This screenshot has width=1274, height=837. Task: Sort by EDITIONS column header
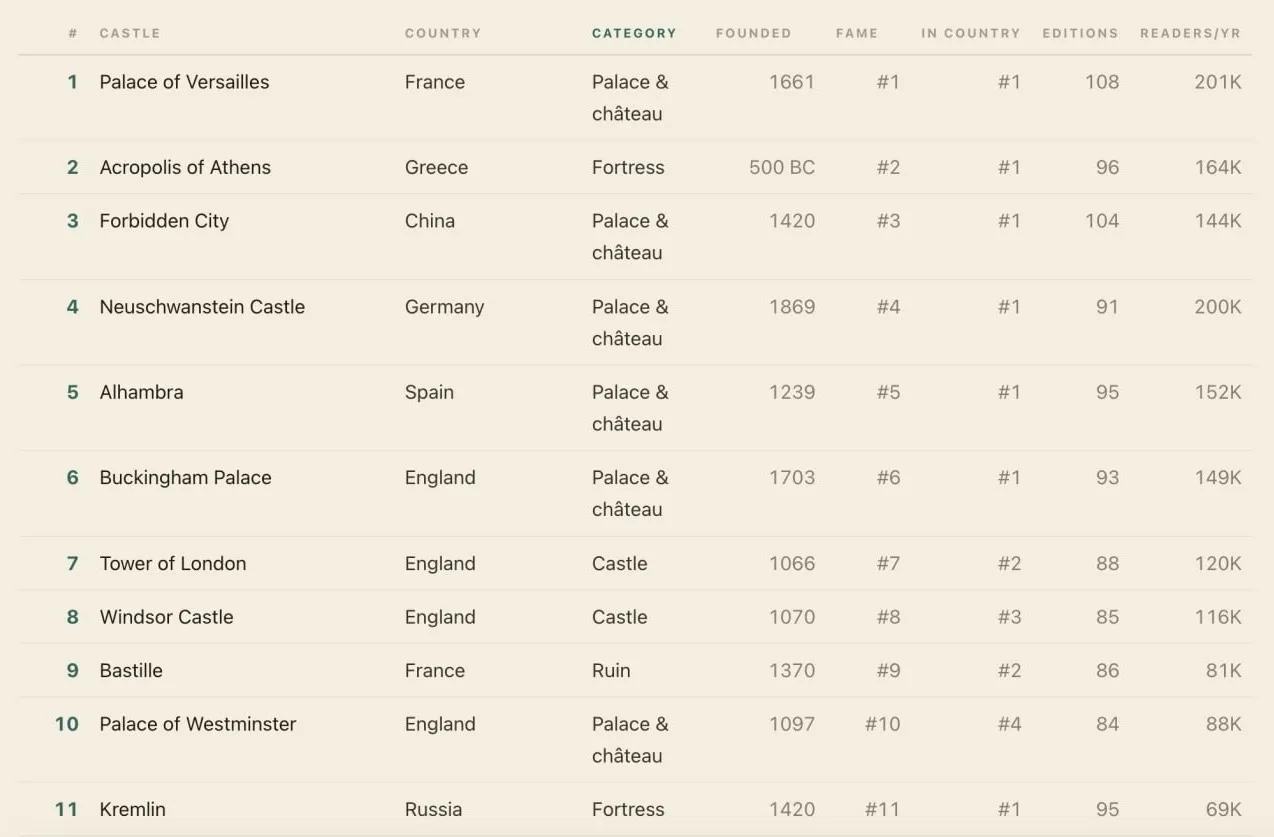(1080, 33)
